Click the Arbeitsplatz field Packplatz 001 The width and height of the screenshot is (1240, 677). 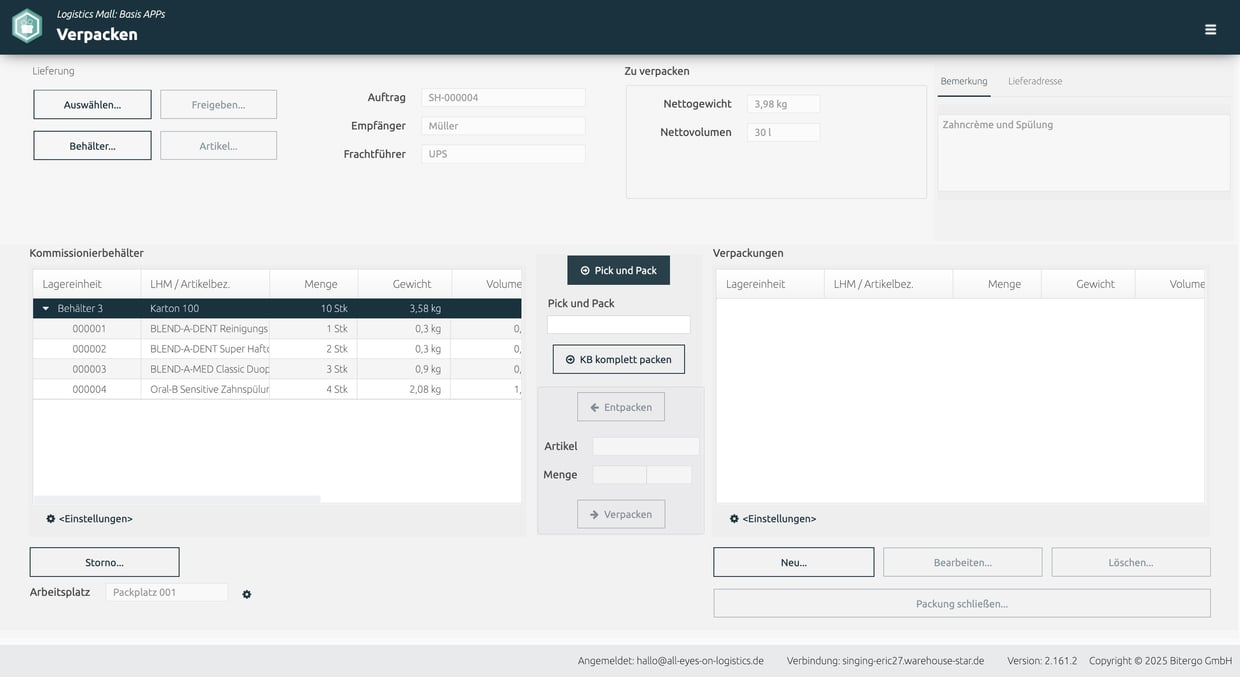coord(167,592)
